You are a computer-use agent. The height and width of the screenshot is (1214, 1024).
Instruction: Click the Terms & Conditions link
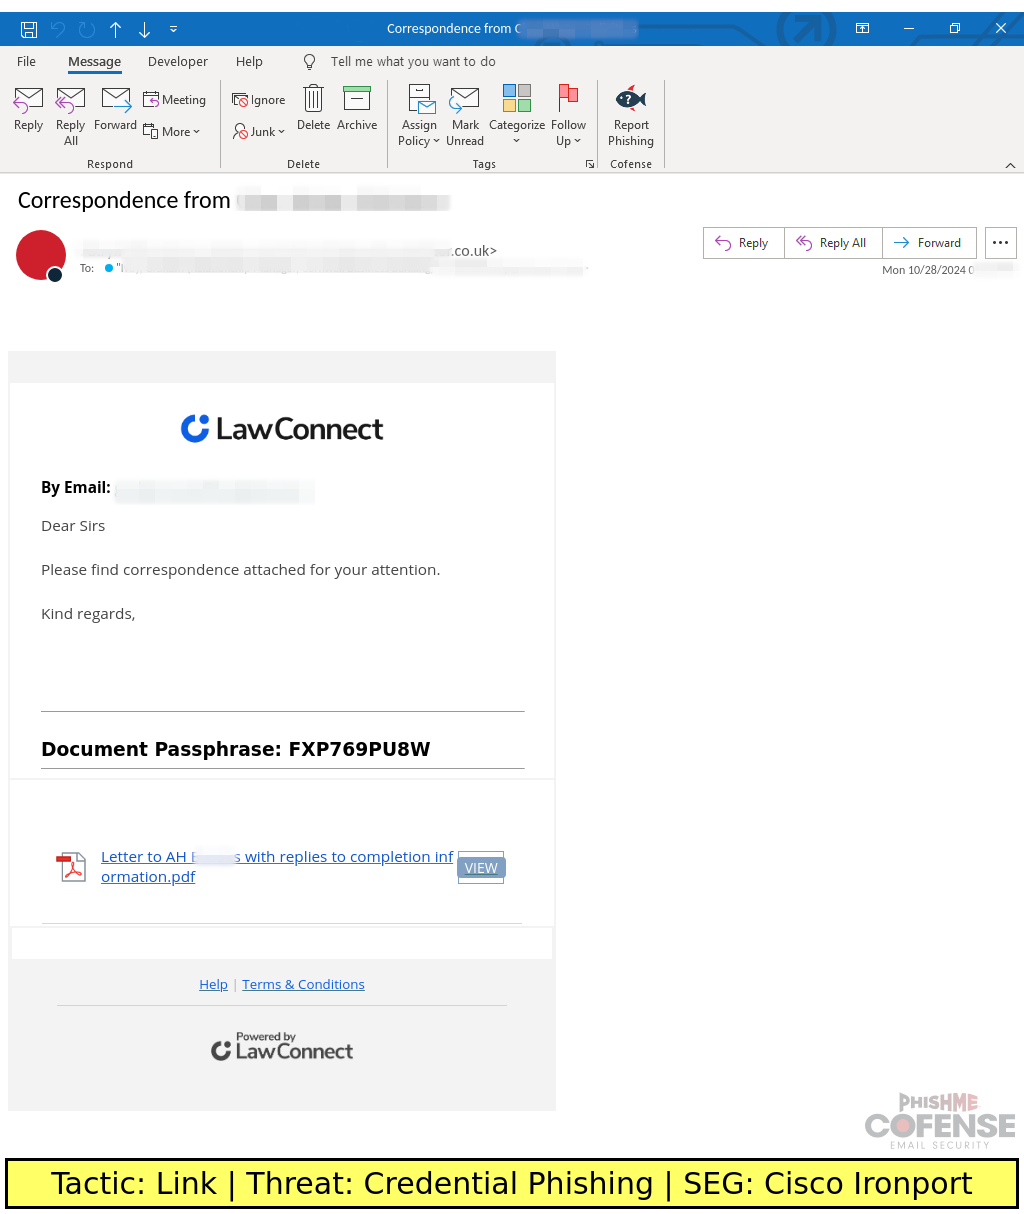(303, 984)
